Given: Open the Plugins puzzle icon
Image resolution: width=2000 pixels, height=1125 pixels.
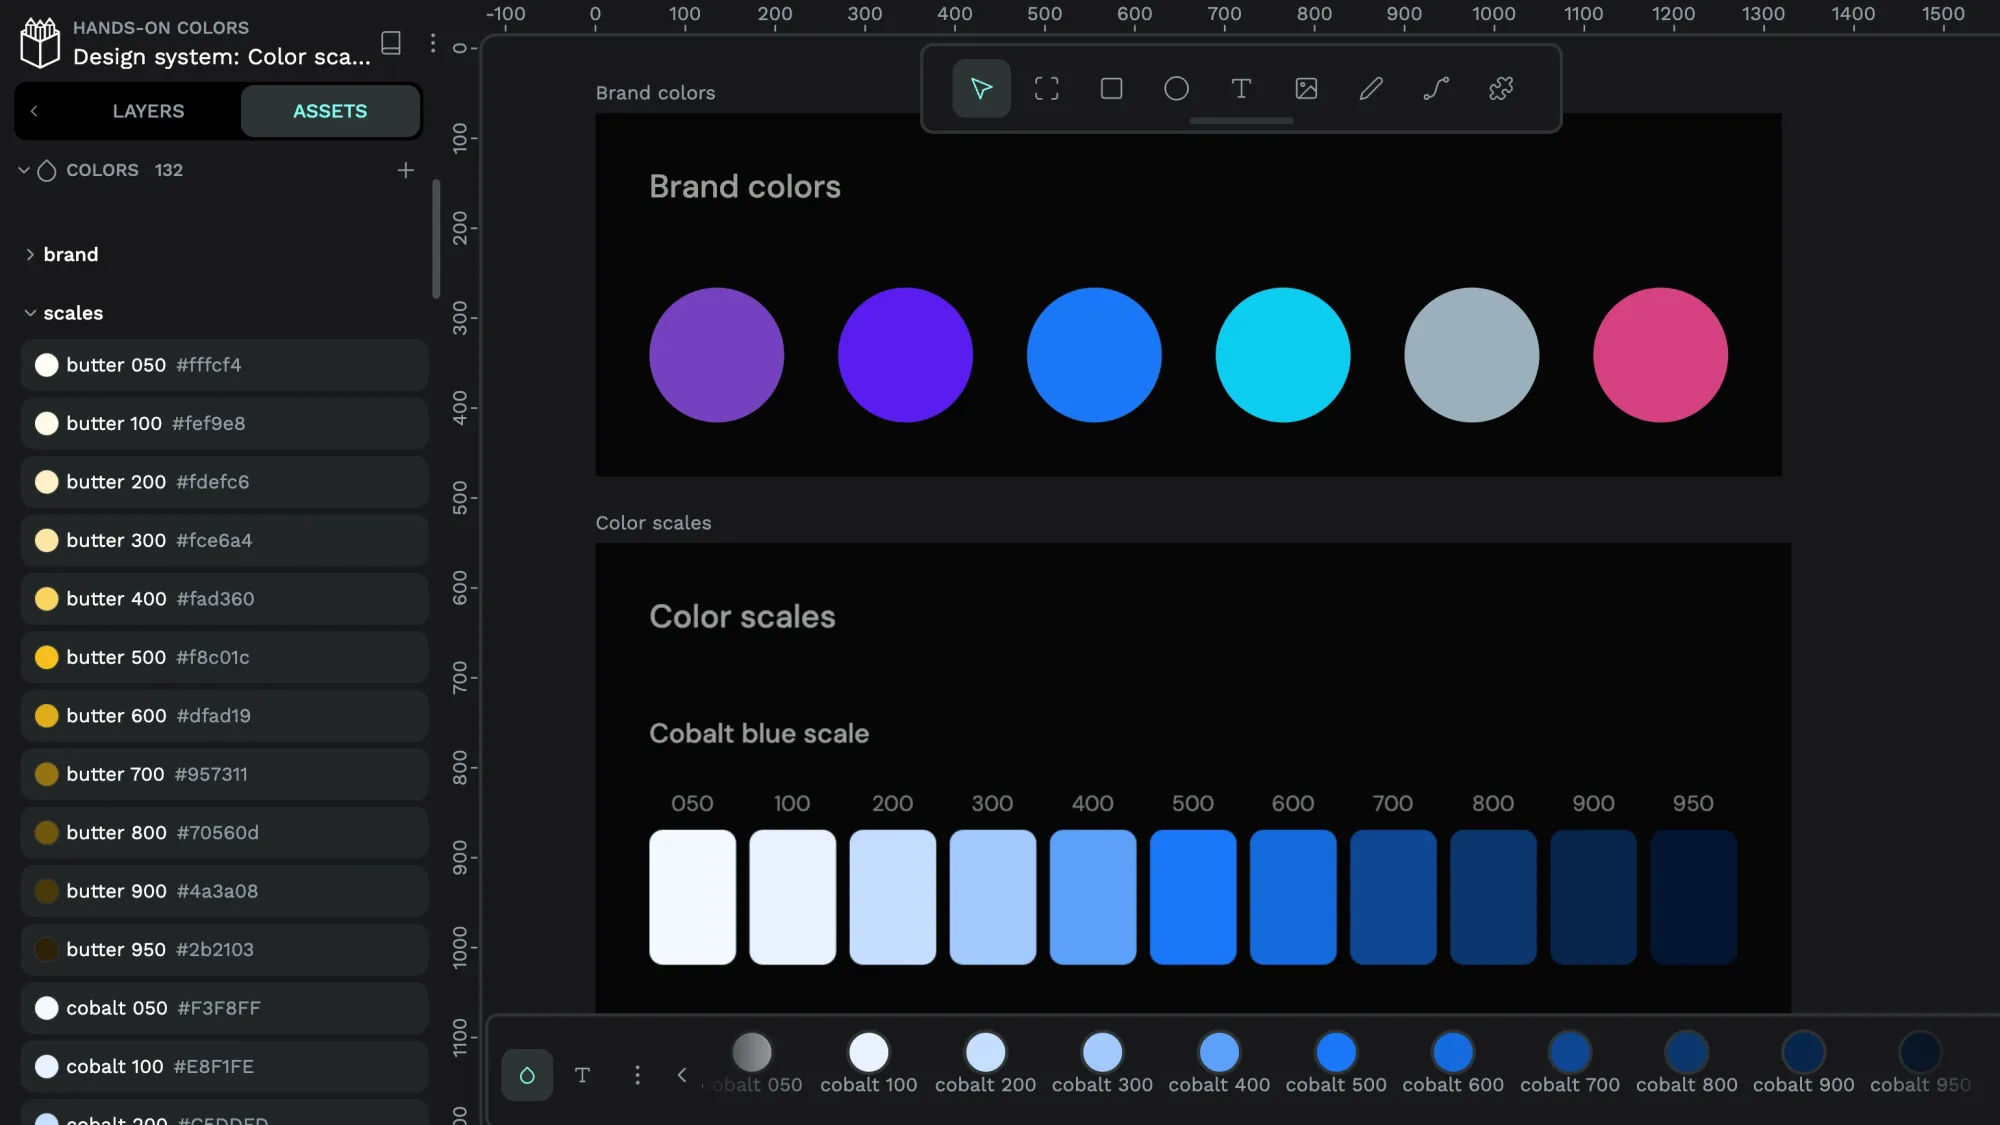Looking at the screenshot, I should pos(1501,89).
